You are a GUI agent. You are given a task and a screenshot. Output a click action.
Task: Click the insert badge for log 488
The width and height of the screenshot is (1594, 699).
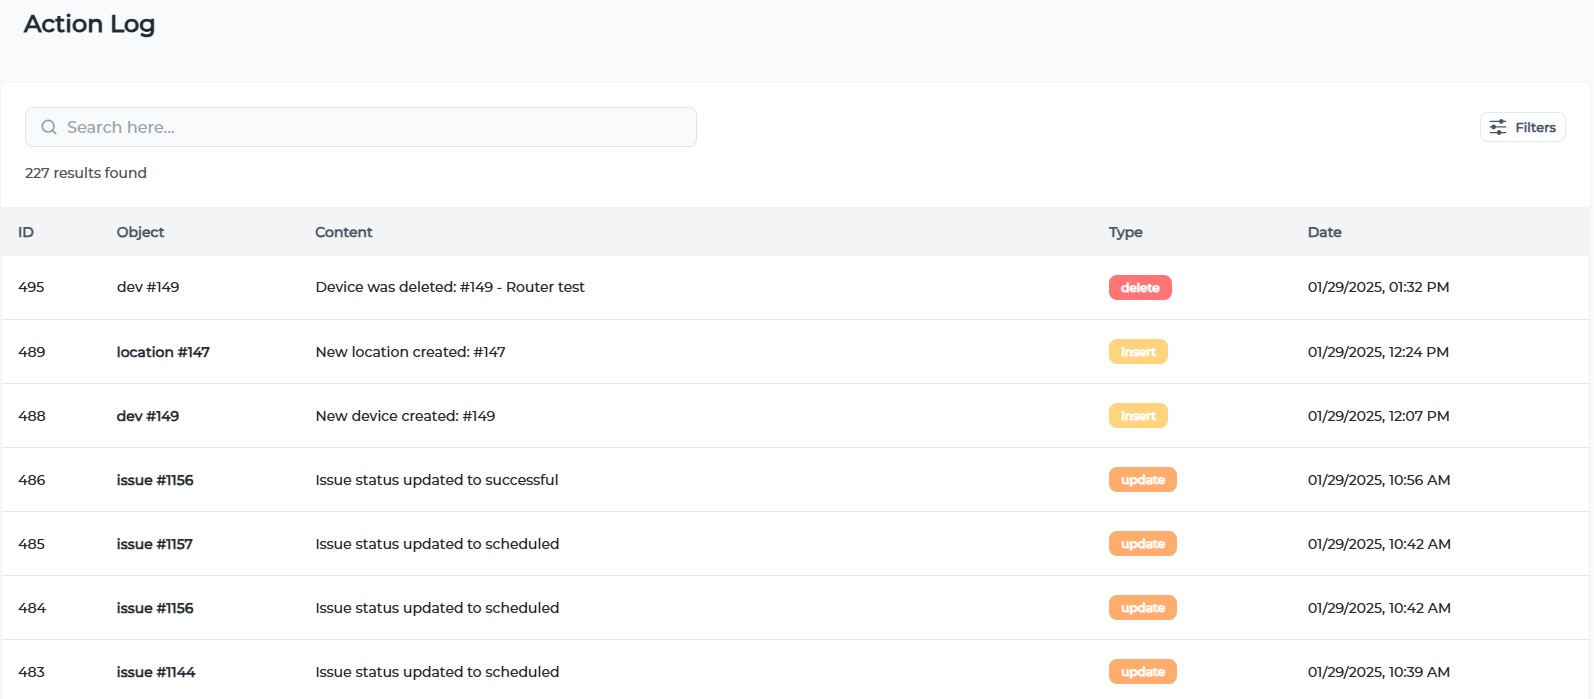[1137, 416]
